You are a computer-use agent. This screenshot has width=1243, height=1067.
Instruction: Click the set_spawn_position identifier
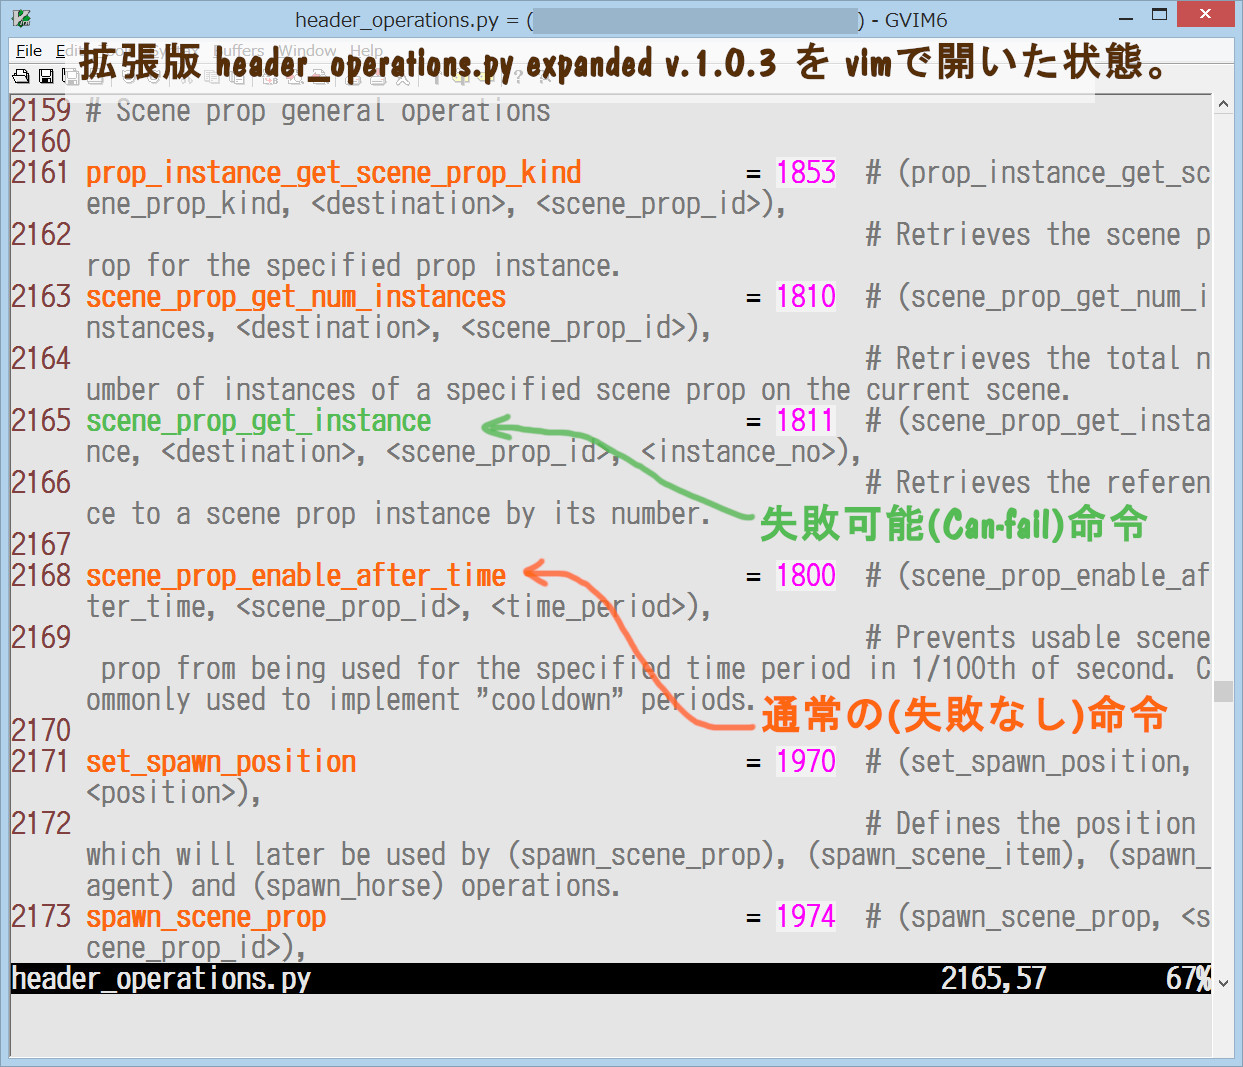221,762
